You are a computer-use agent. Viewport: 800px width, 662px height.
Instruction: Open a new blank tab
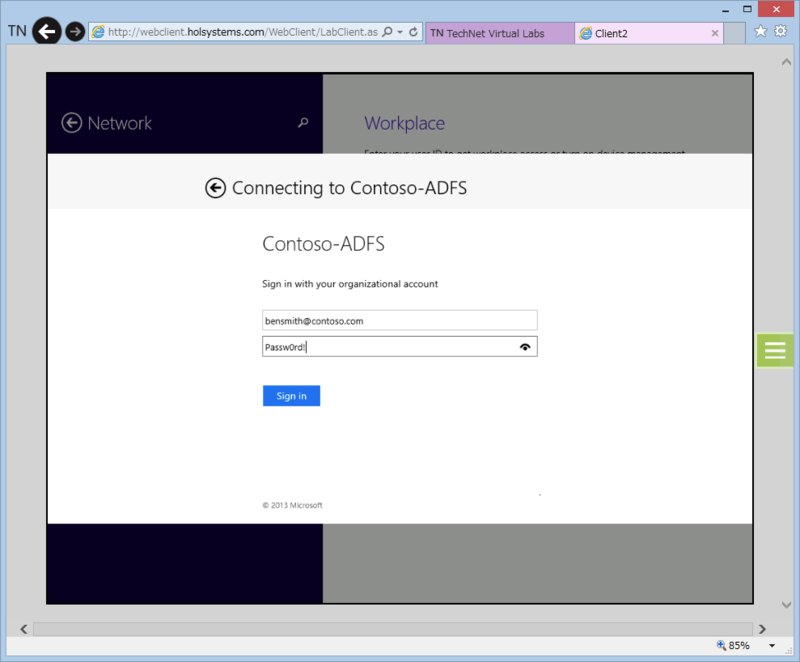click(x=734, y=33)
